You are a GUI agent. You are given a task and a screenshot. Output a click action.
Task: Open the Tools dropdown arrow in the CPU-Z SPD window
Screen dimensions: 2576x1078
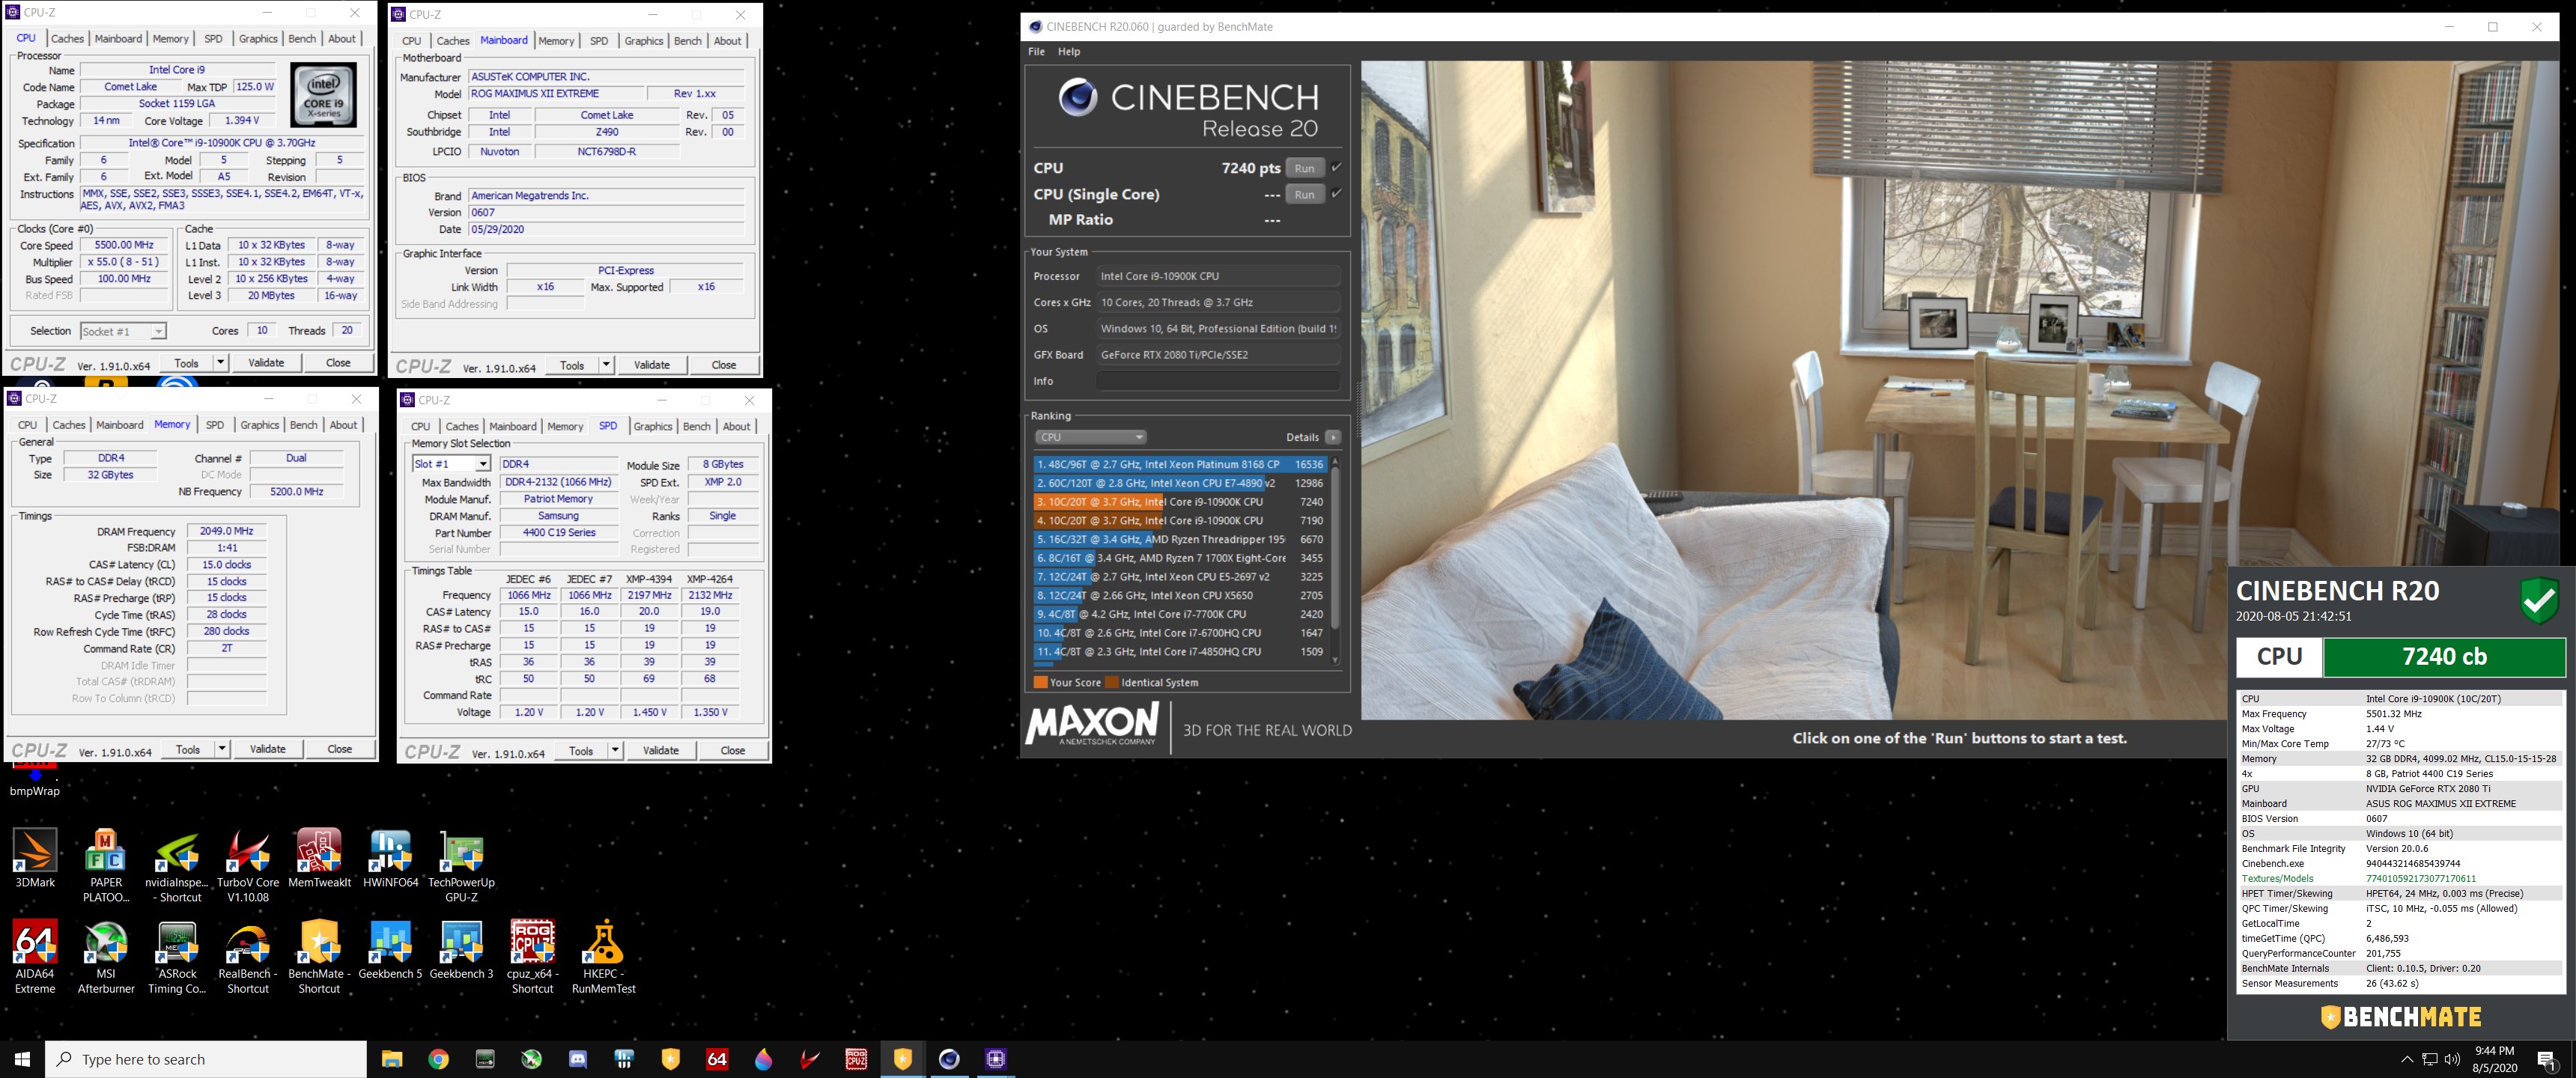pos(615,750)
